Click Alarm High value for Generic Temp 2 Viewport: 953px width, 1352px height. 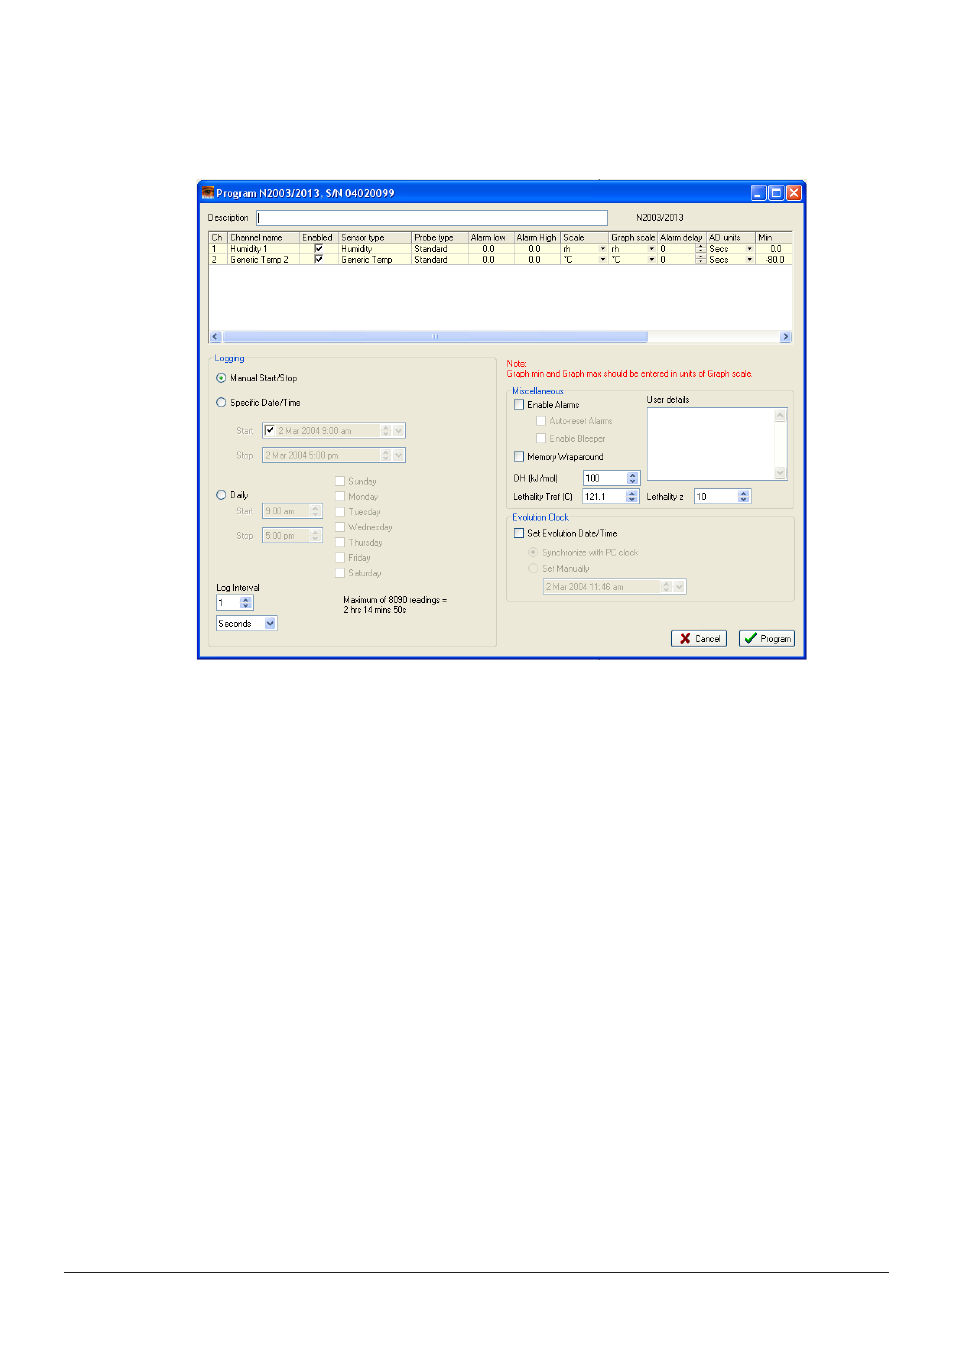click(537, 259)
